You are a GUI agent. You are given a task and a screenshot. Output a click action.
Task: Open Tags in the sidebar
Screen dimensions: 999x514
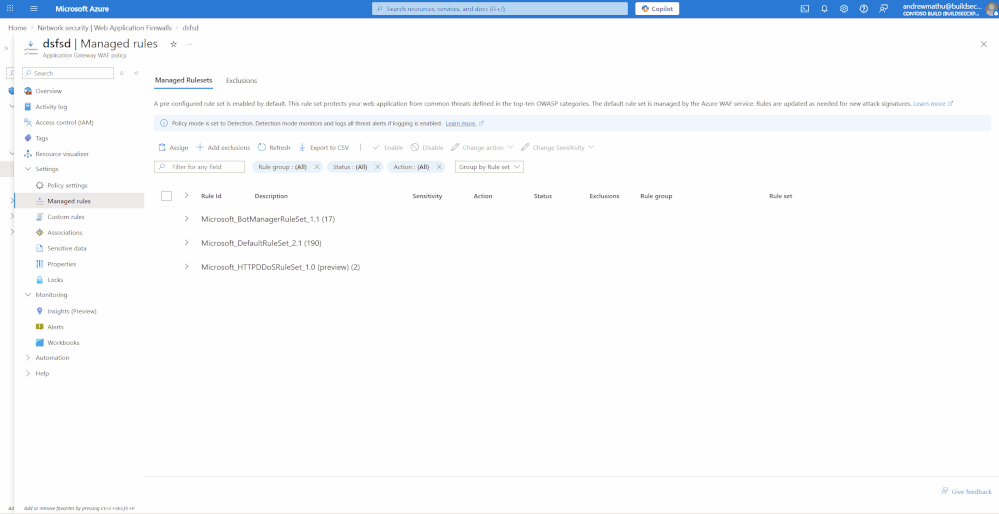click(41, 138)
